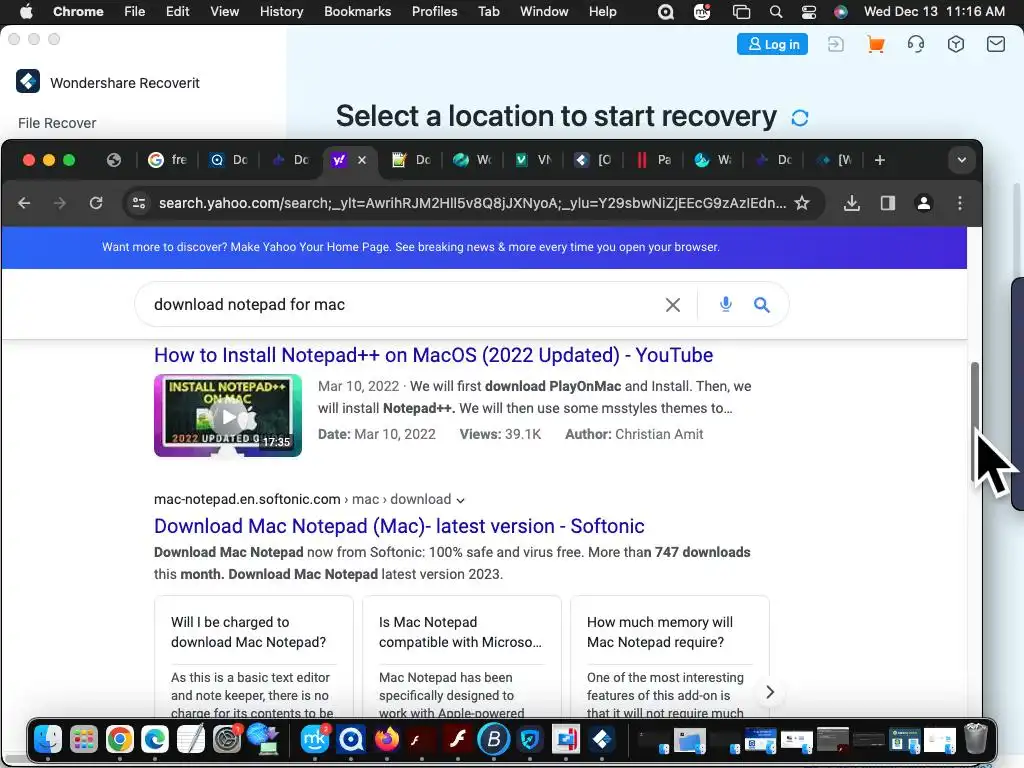Click the Wondershare Recoverit logo
1024x768 pixels.
[x=28, y=82]
